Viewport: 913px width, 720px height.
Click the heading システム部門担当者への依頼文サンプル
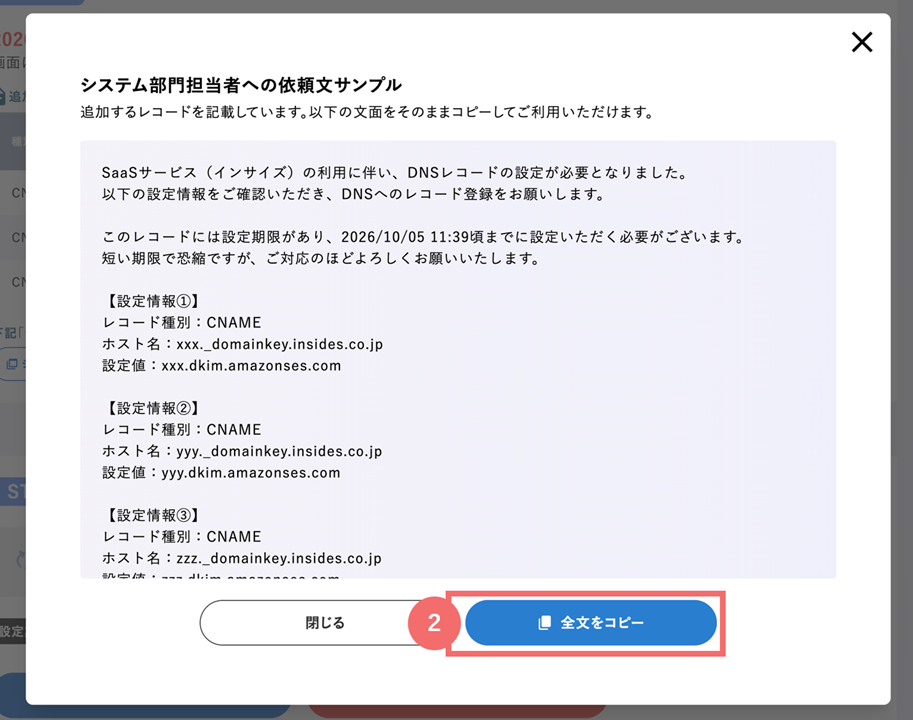click(241, 85)
